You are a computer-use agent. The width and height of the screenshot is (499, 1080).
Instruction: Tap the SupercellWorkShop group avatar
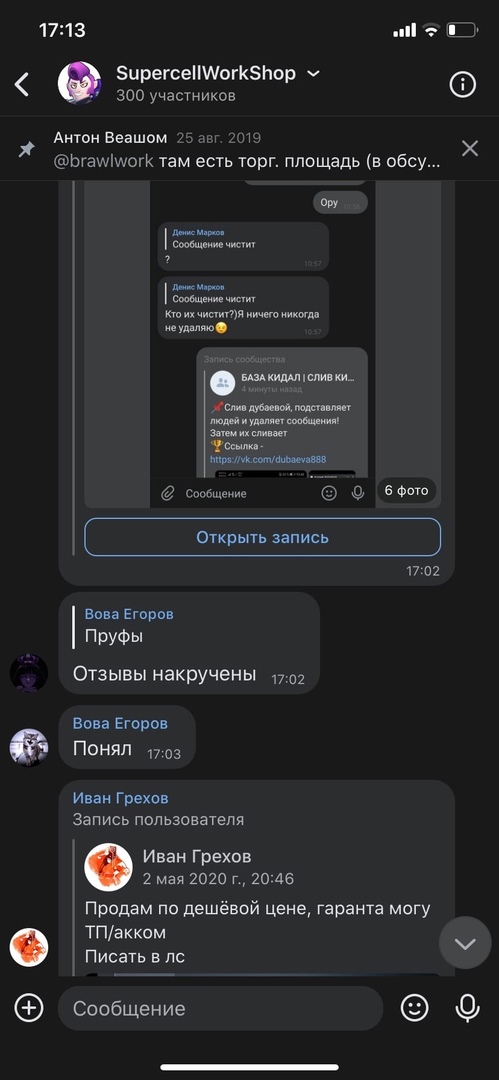tap(79, 83)
